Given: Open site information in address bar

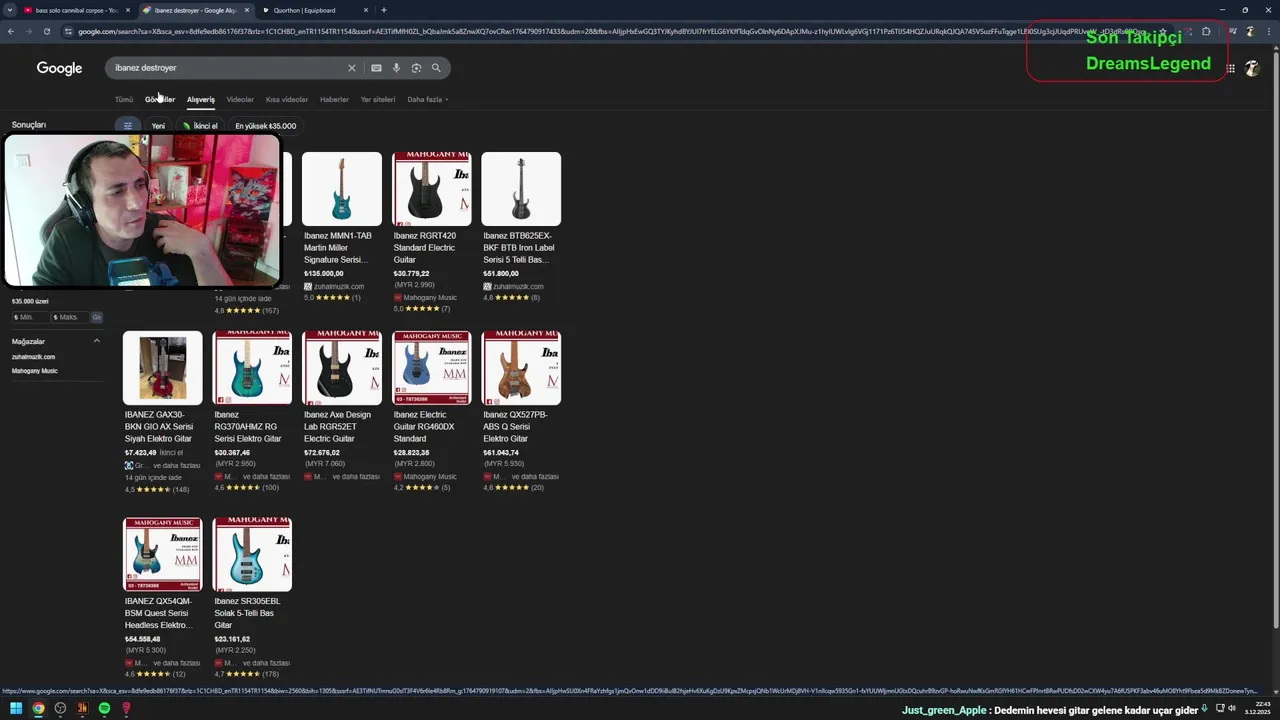Looking at the screenshot, I should pyautogui.click(x=68, y=31).
